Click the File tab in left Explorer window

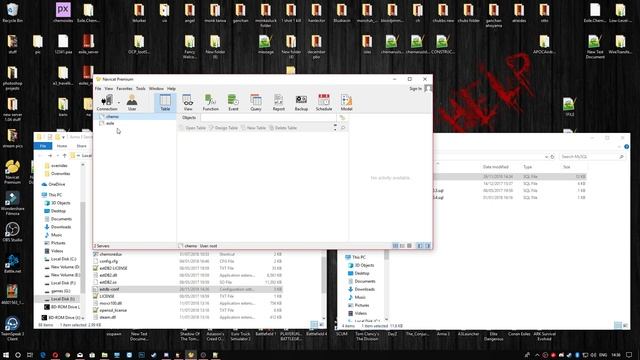click(43, 146)
